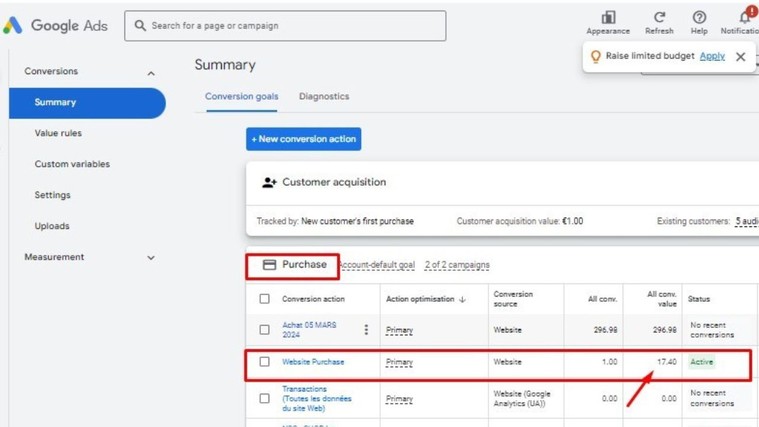Click the Customer acquisition heading
This screenshot has width=759, height=427.
pos(334,182)
